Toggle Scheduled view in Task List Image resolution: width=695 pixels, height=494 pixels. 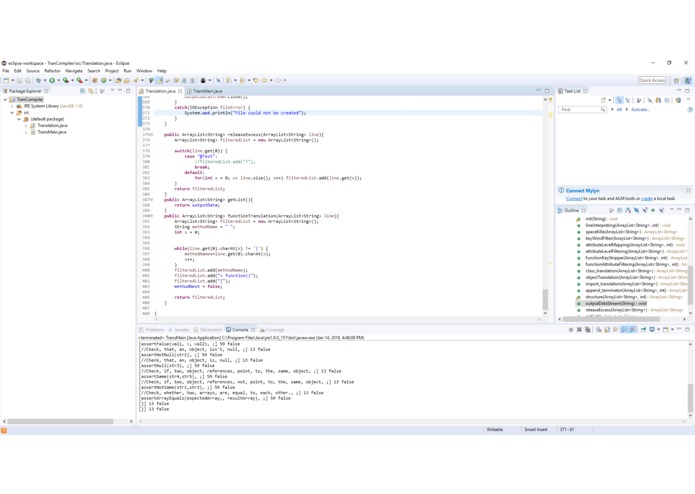pos(628,100)
